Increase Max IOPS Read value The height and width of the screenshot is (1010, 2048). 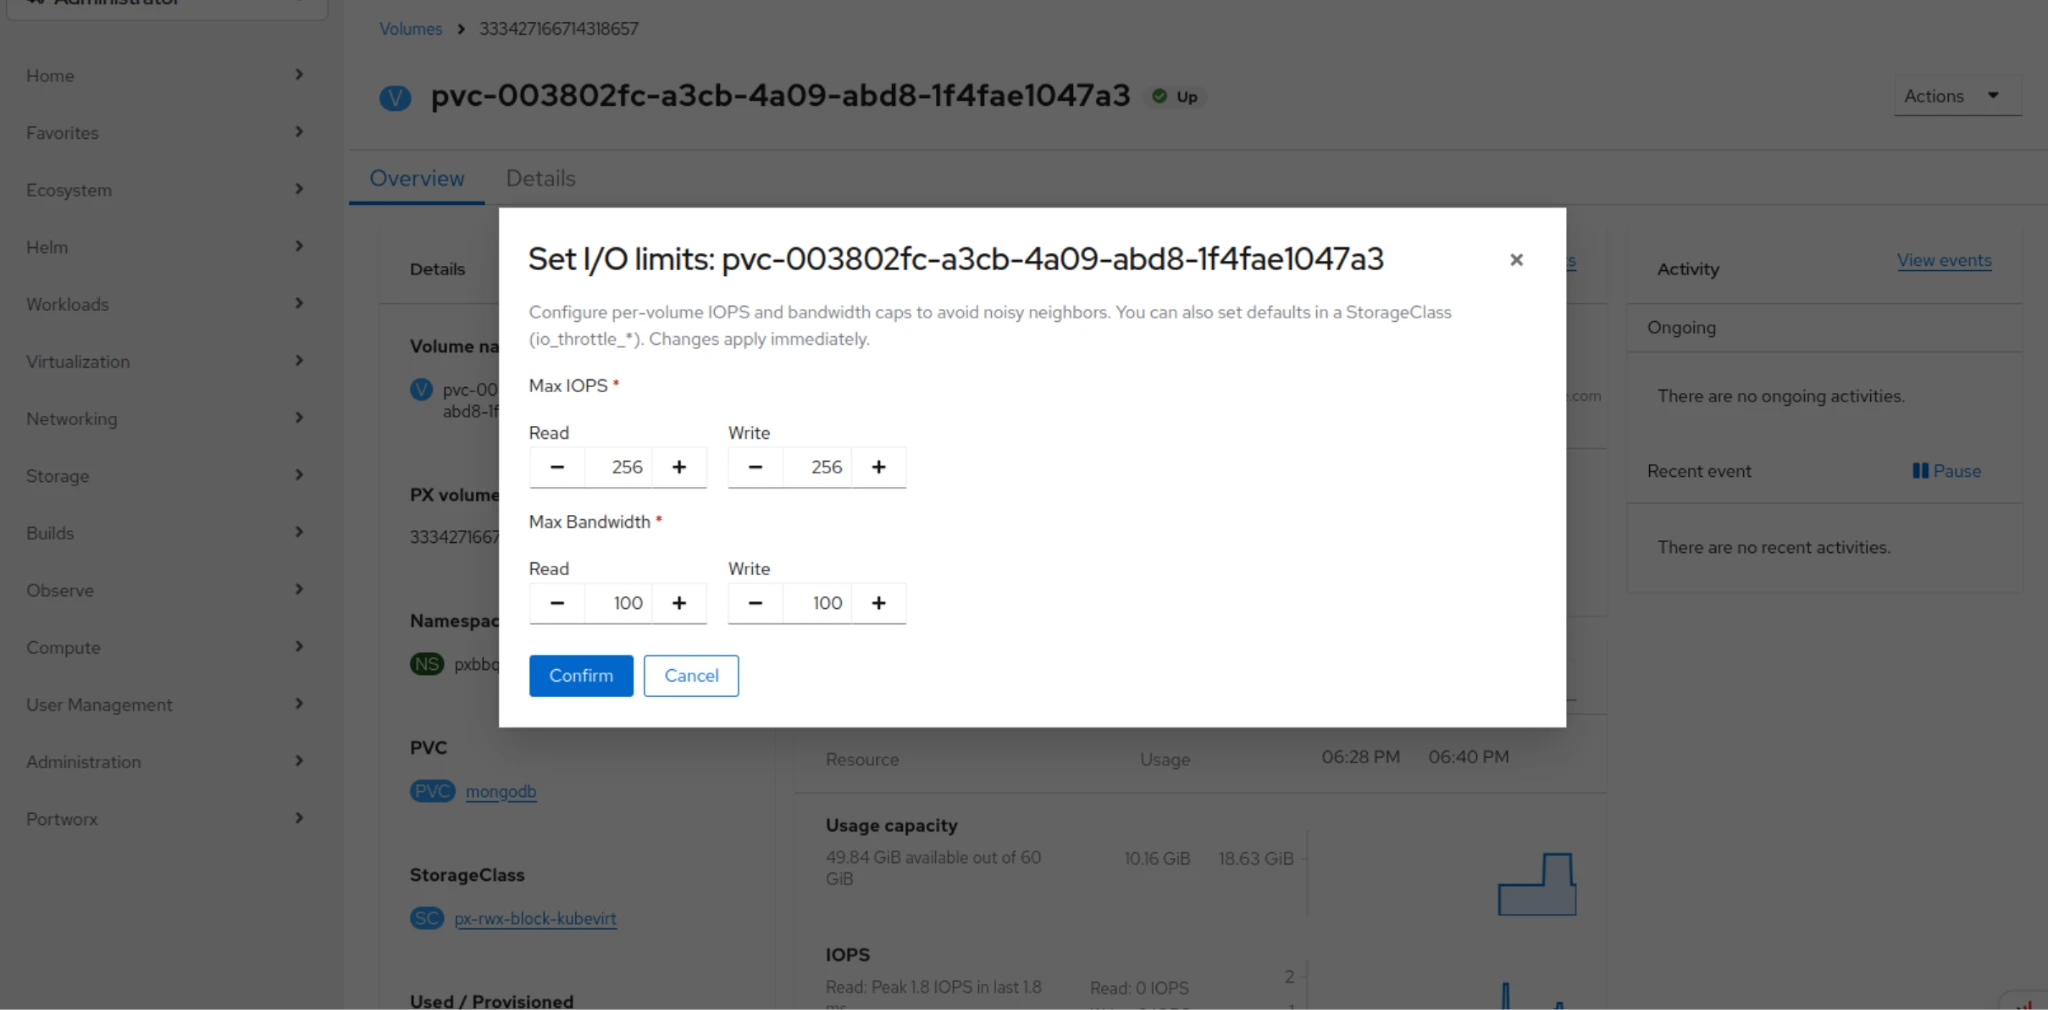(679, 467)
